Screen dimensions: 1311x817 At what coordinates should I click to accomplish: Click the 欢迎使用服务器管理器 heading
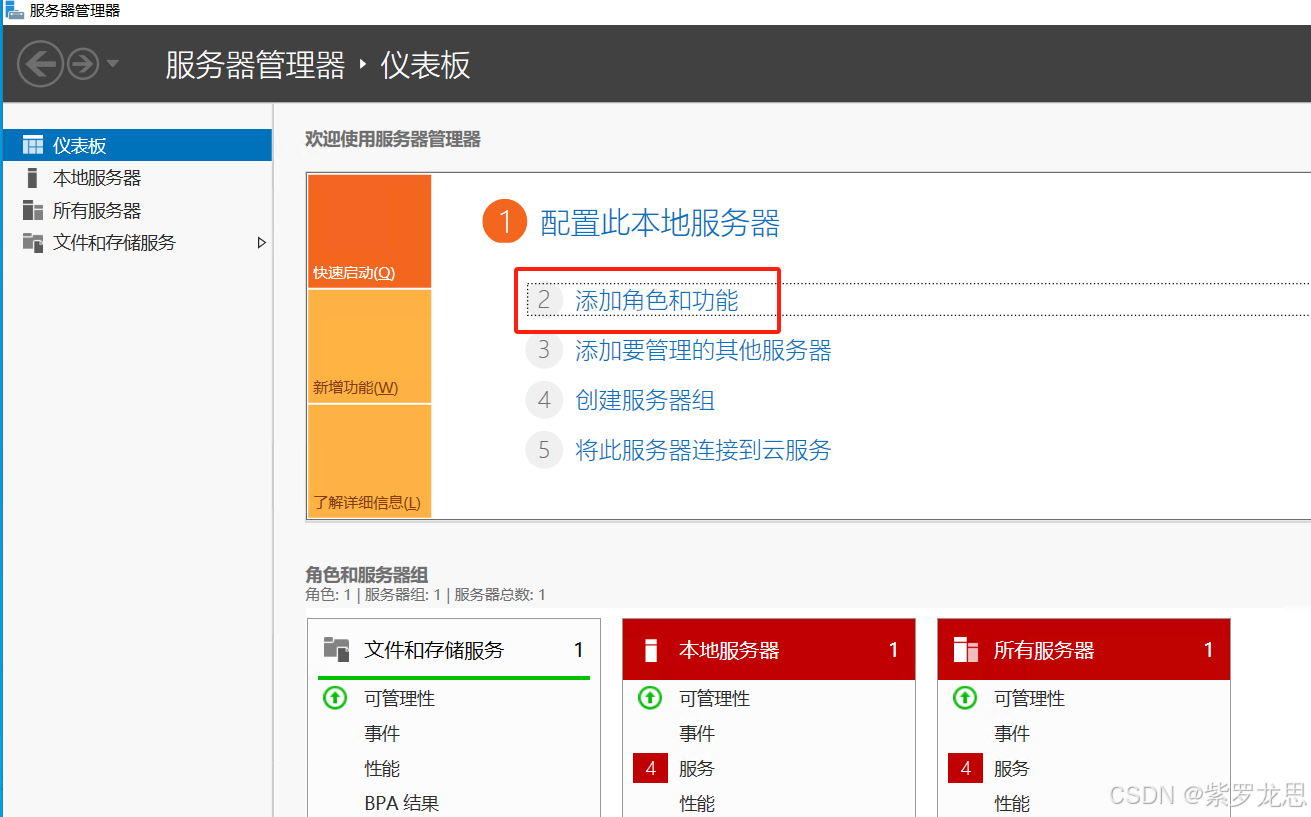click(x=393, y=139)
